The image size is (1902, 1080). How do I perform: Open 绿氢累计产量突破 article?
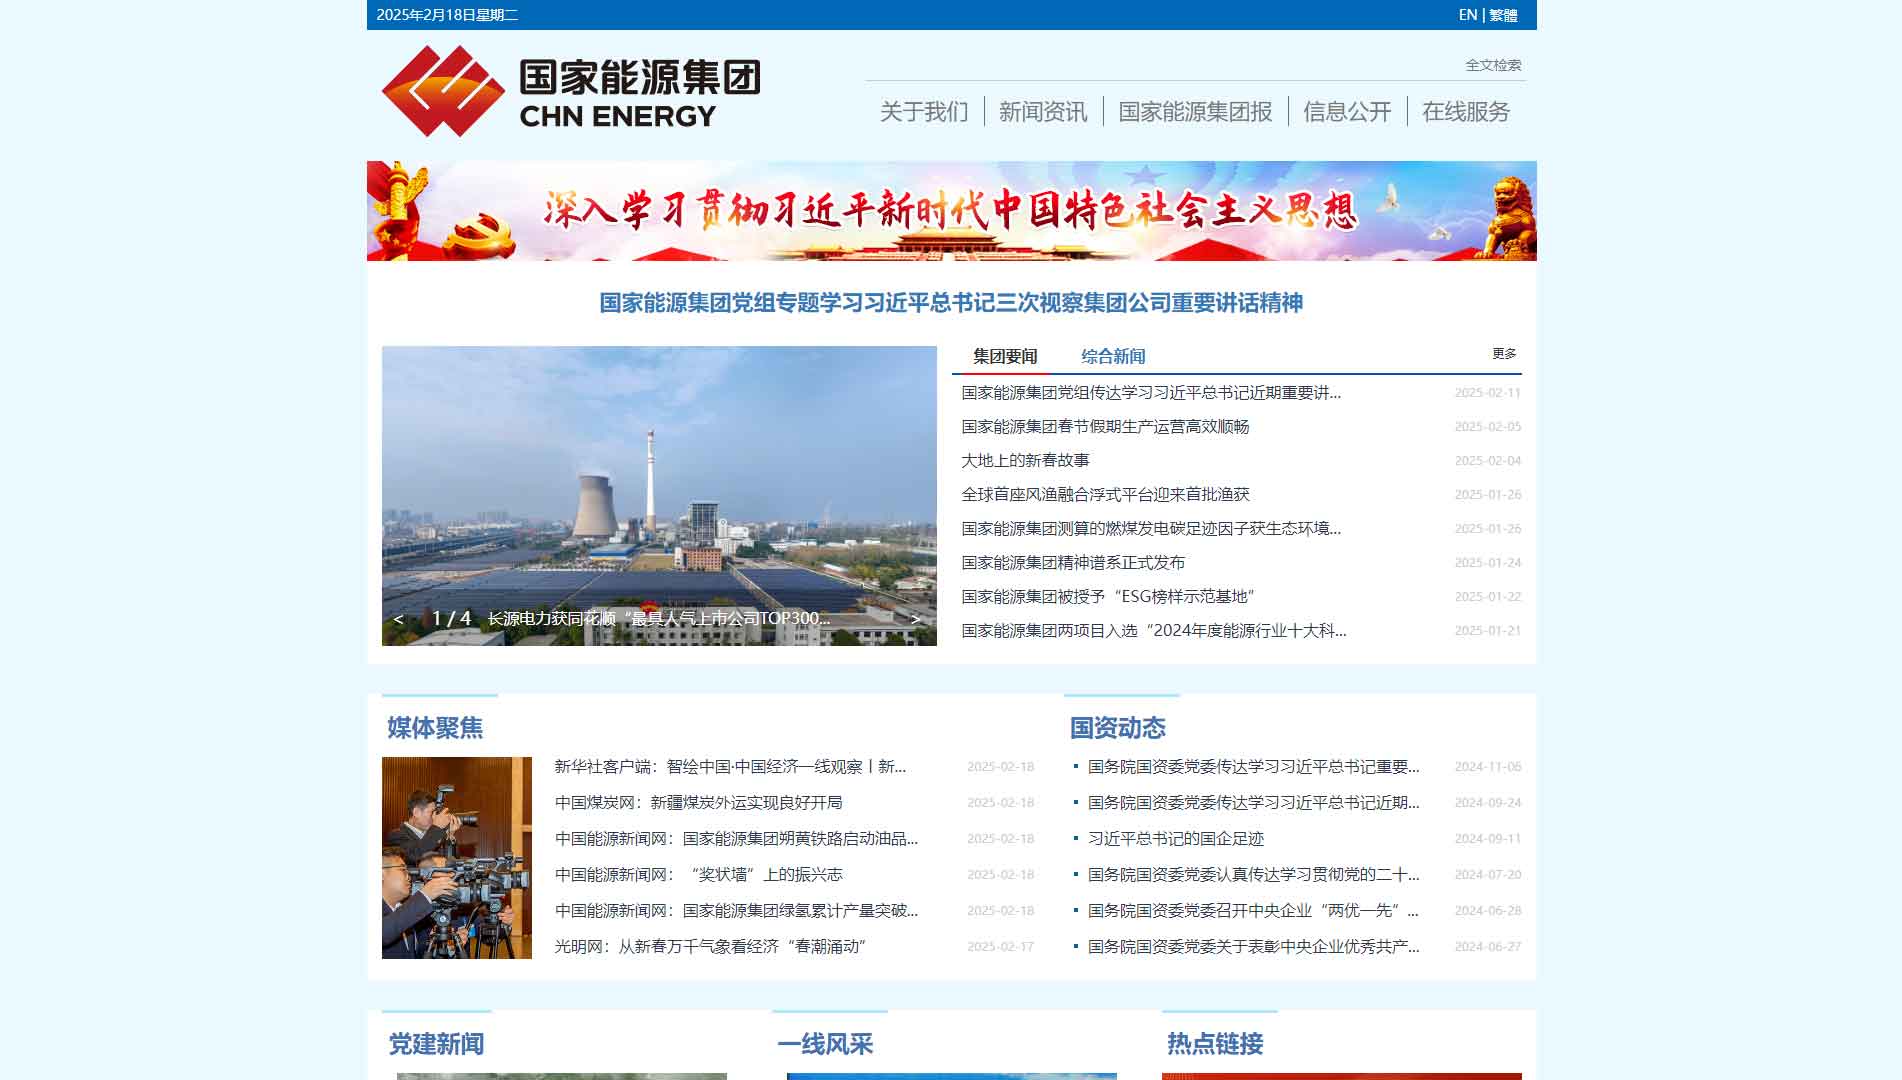pos(736,911)
